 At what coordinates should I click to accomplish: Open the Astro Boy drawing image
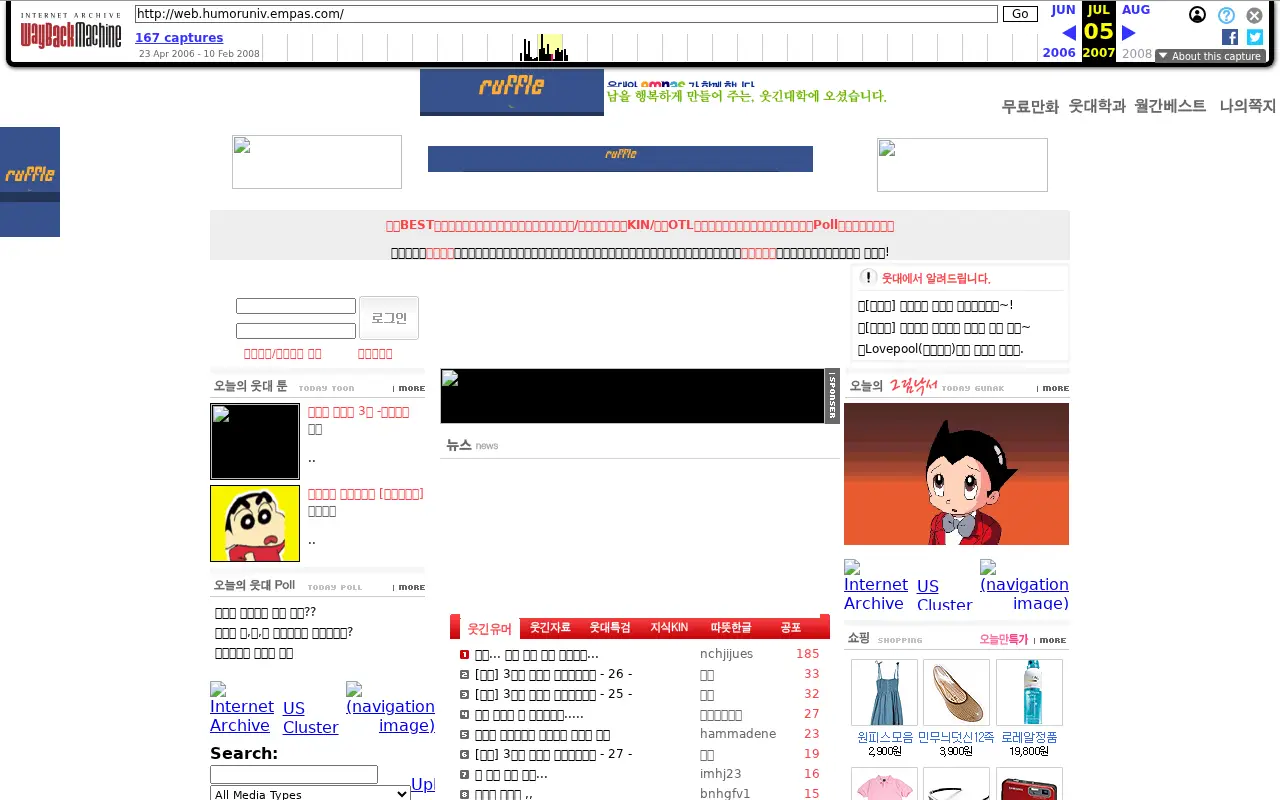coord(956,474)
